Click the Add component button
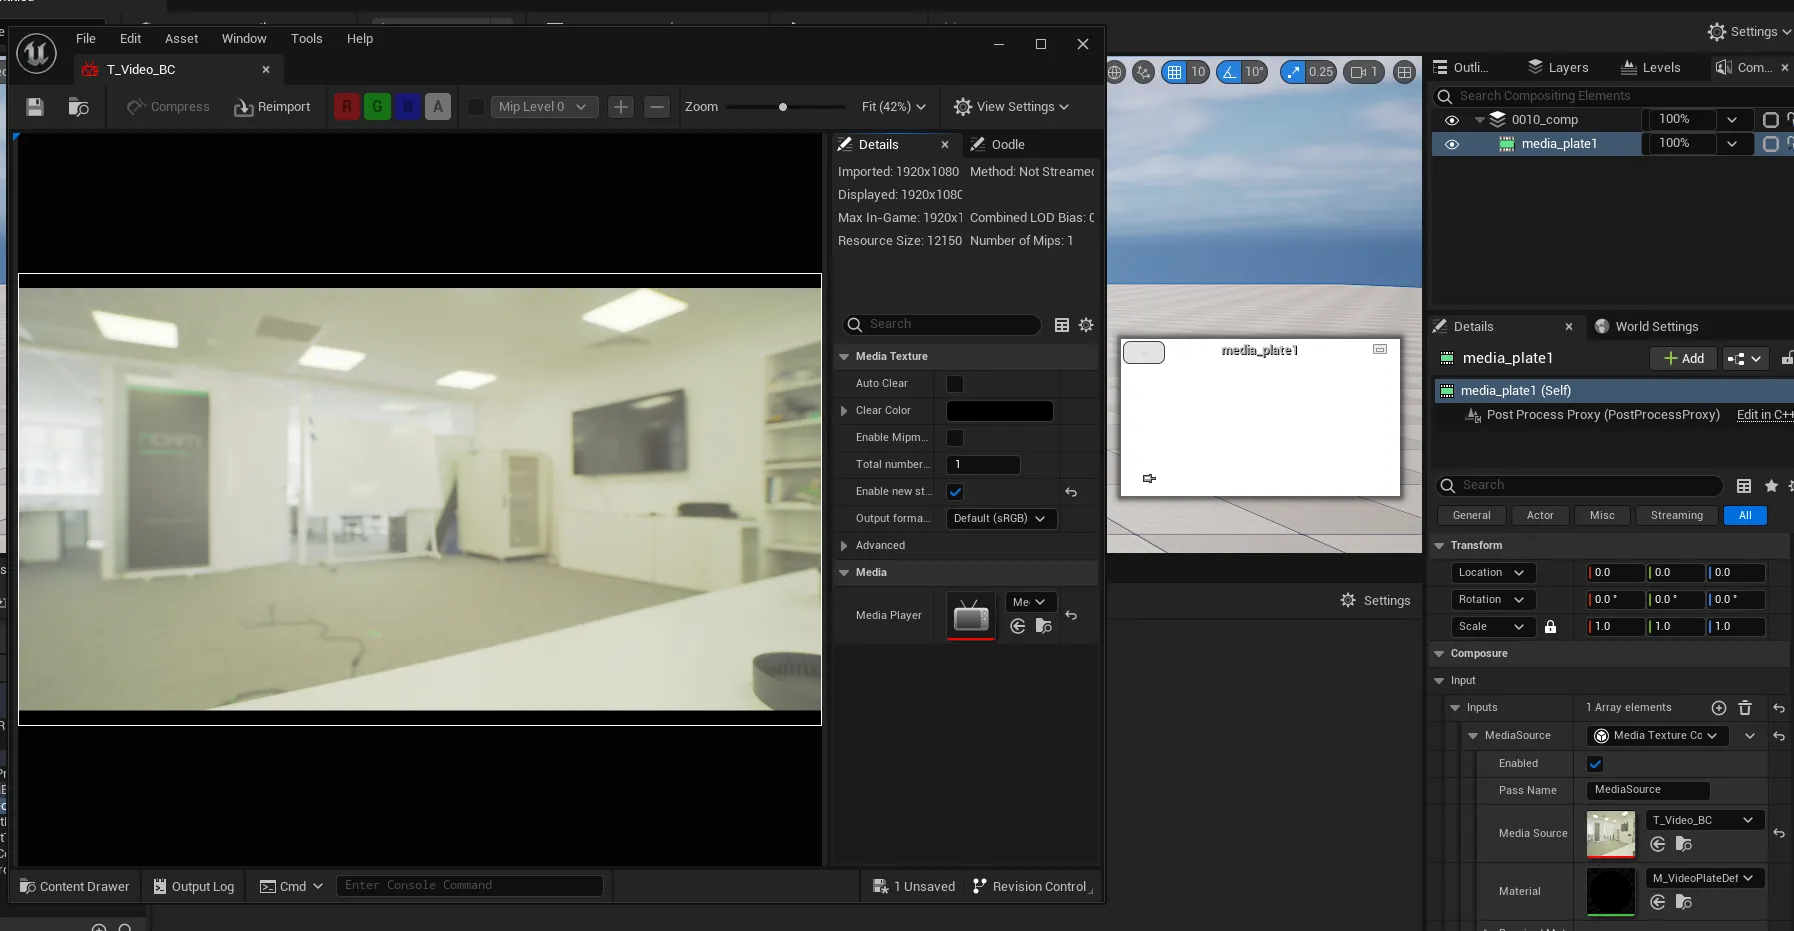The width and height of the screenshot is (1794, 931). tap(1684, 359)
